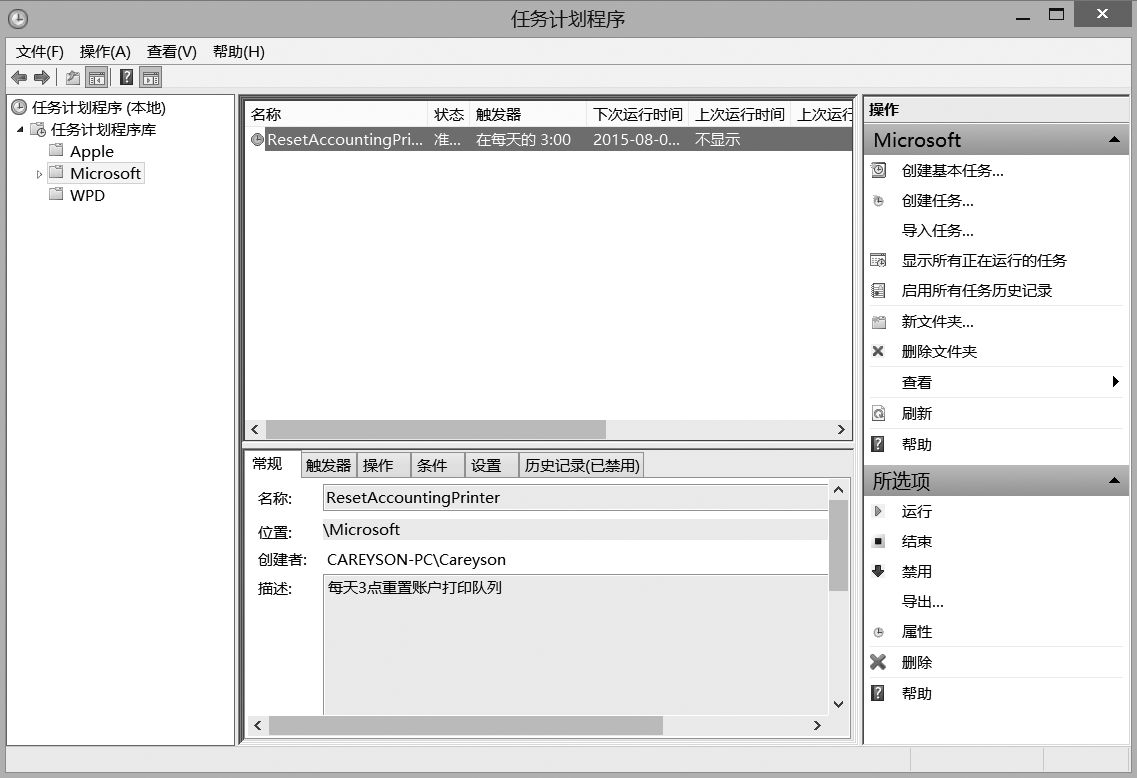
Task: Click the back arrow toolbar icon
Action: click(18, 78)
